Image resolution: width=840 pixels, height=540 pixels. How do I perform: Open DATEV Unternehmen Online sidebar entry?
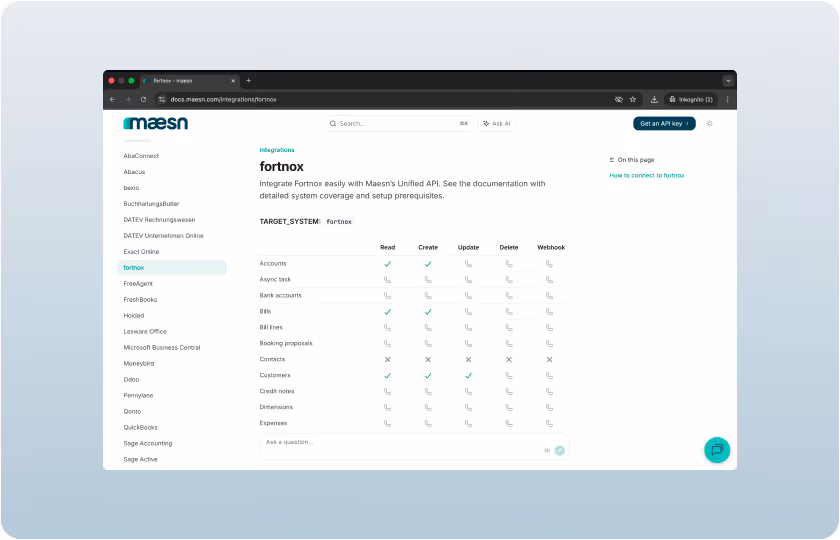(163, 236)
